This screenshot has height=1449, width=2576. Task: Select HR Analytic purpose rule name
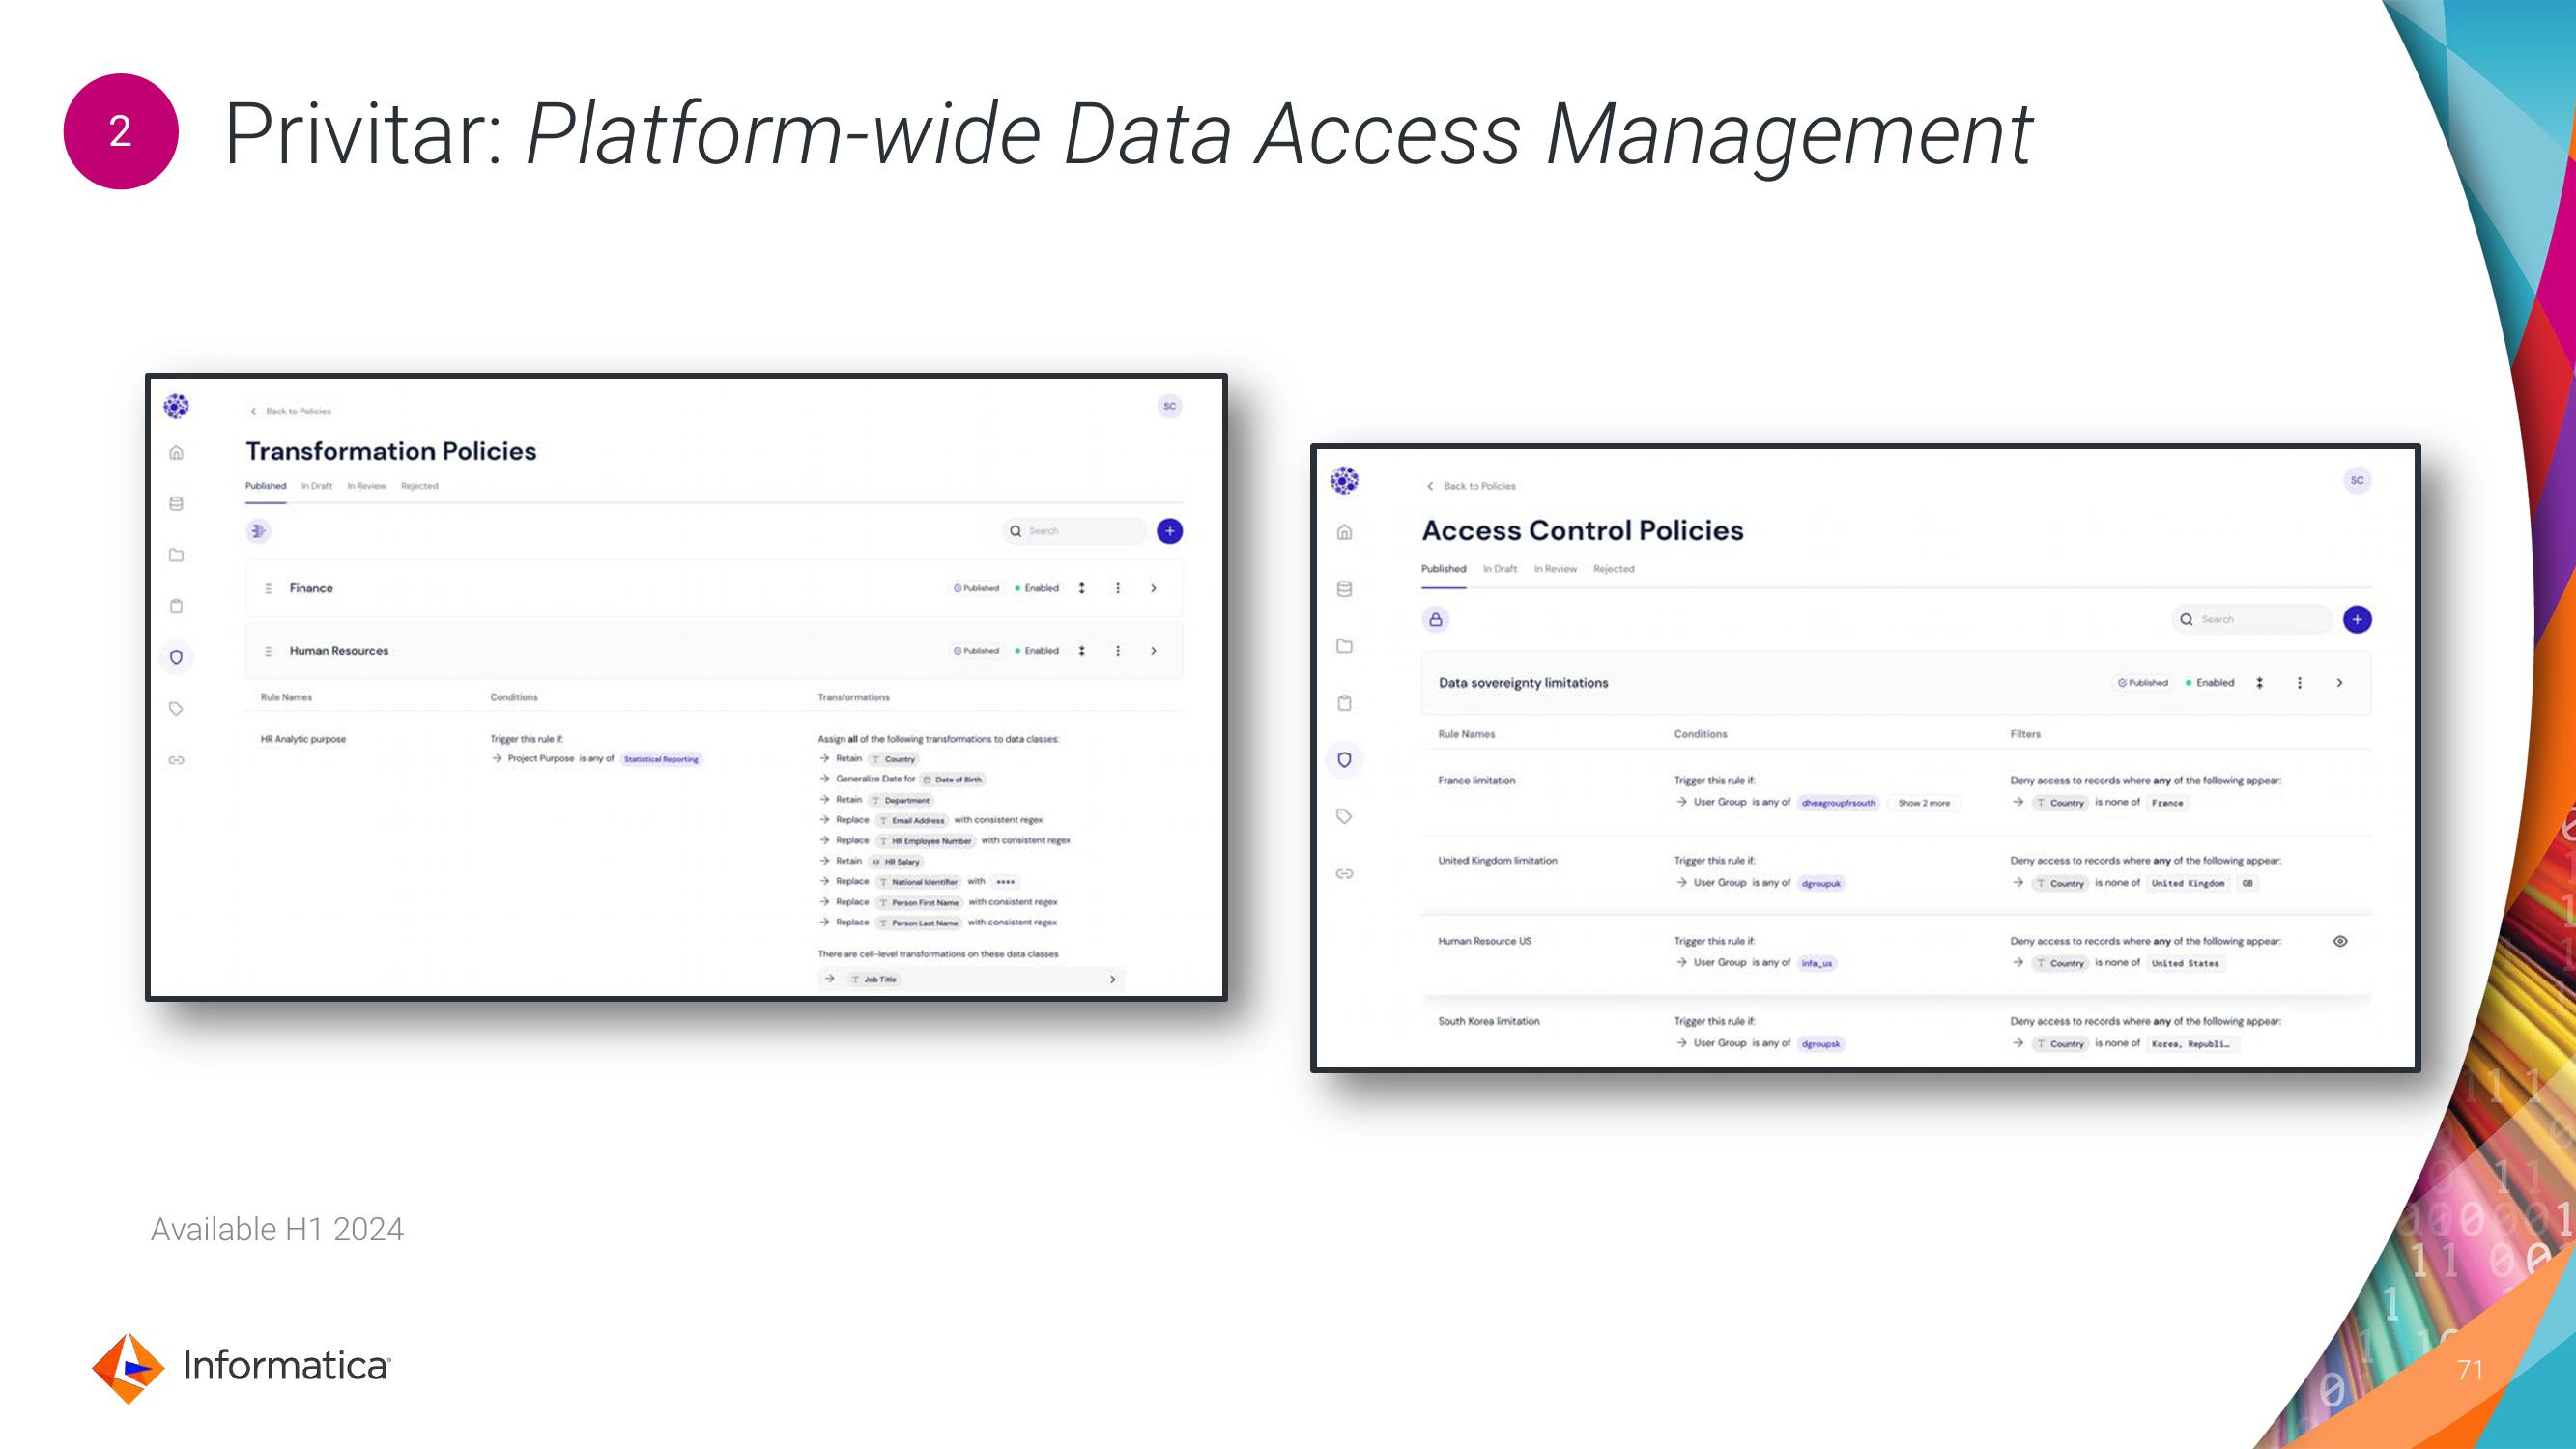click(303, 739)
